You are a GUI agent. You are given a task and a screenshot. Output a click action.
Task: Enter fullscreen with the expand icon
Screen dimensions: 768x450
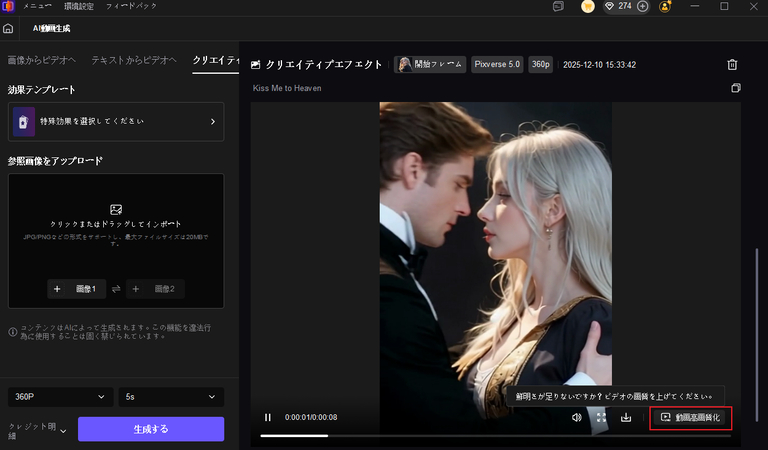click(x=601, y=418)
